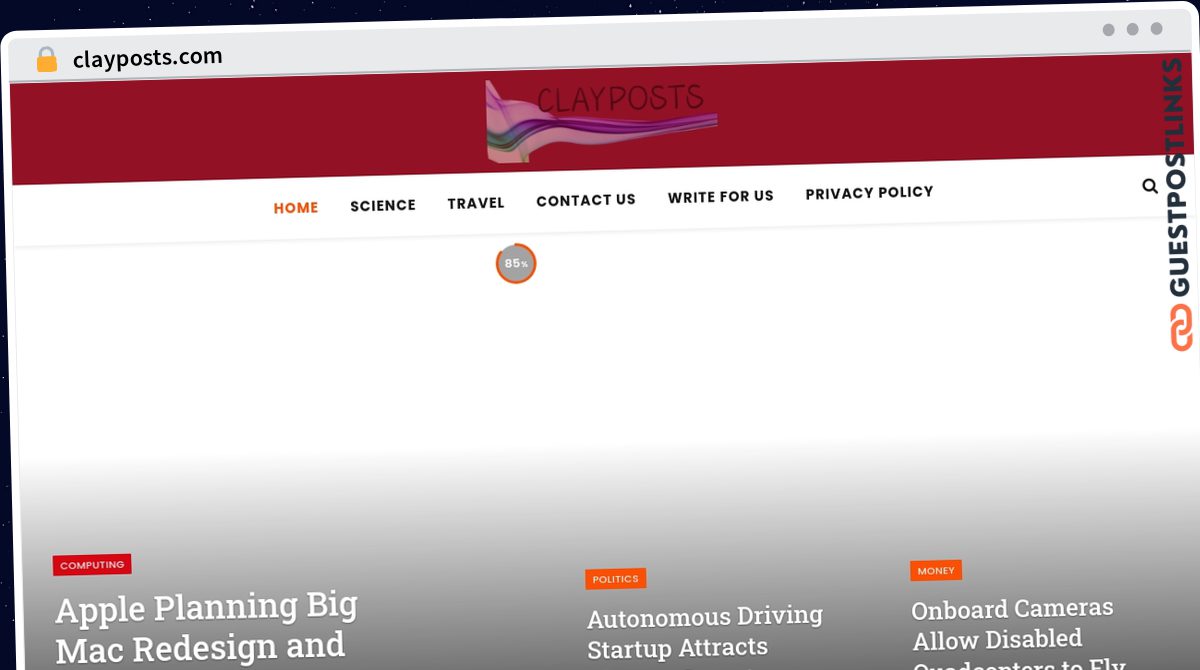1200x670 pixels.
Task: Click the clayposts.com address text
Action: click(148, 58)
